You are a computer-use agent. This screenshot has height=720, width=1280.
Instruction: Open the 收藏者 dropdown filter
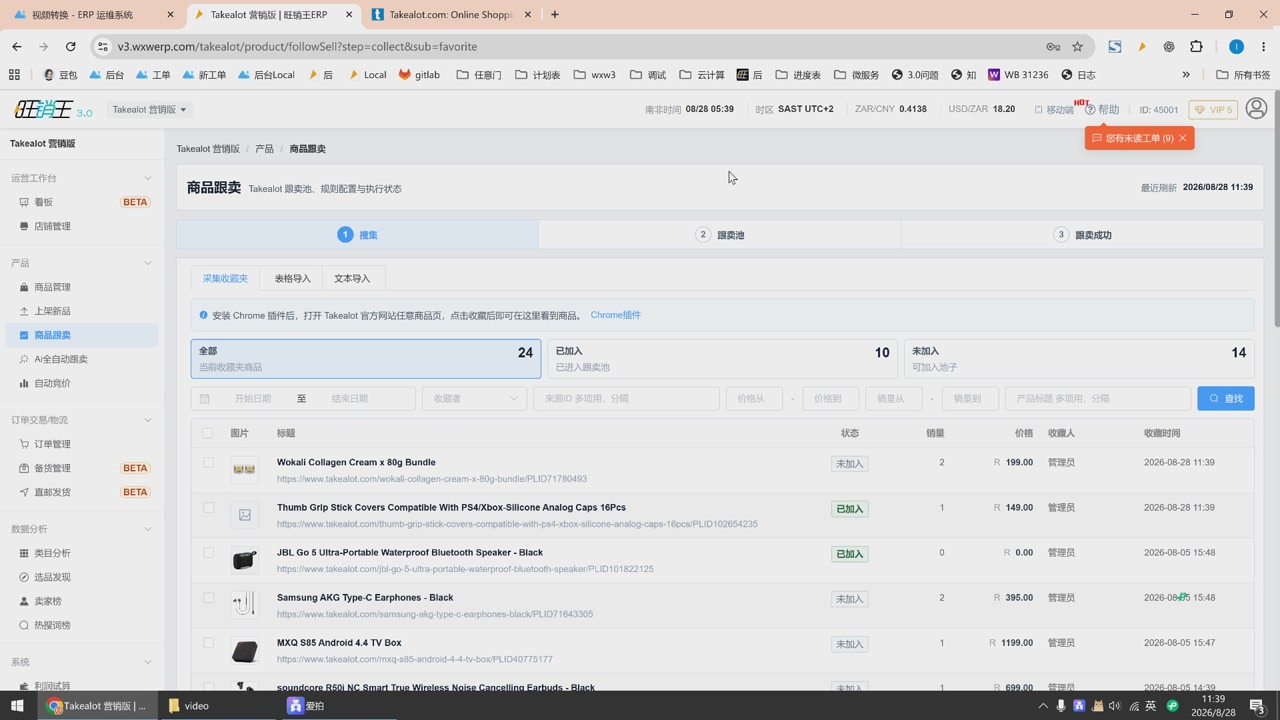pyautogui.click(x=474, y=398)
